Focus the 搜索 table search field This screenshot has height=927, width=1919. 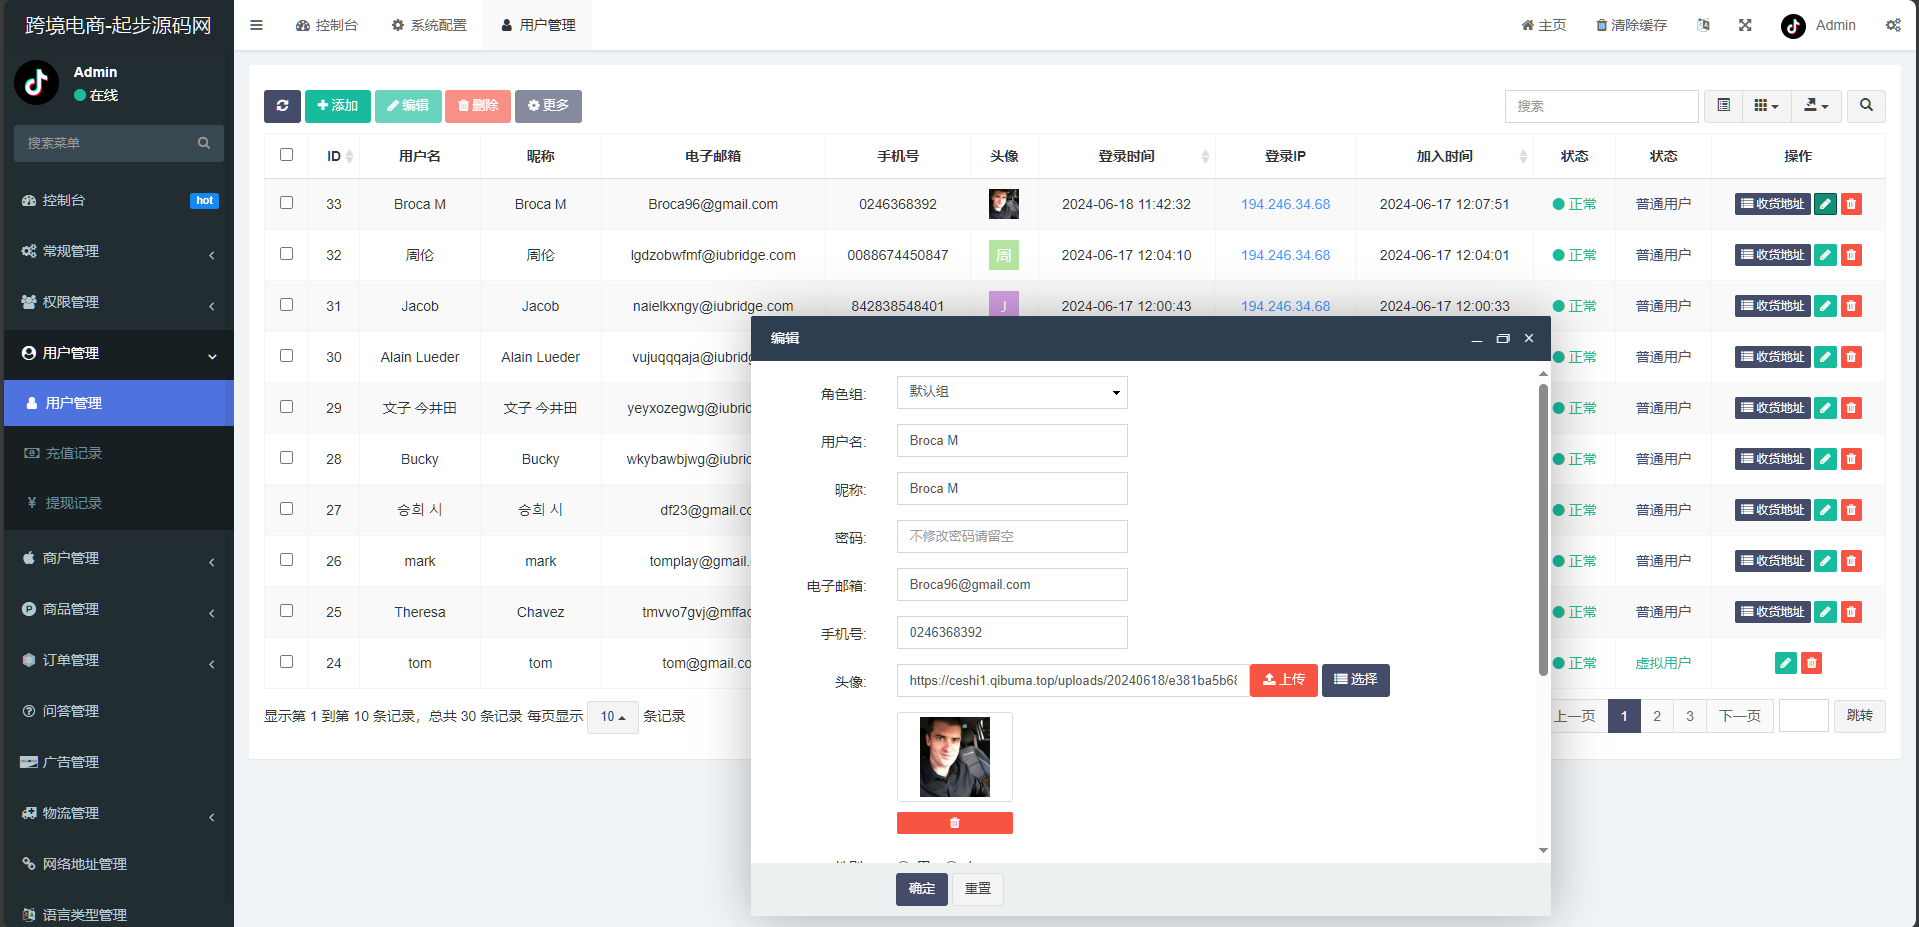click(x=1601, y=106)
